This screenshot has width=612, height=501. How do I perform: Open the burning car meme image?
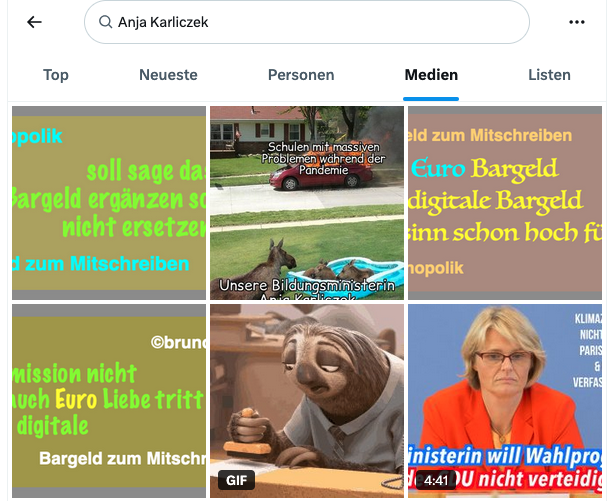tap(307, 203)
